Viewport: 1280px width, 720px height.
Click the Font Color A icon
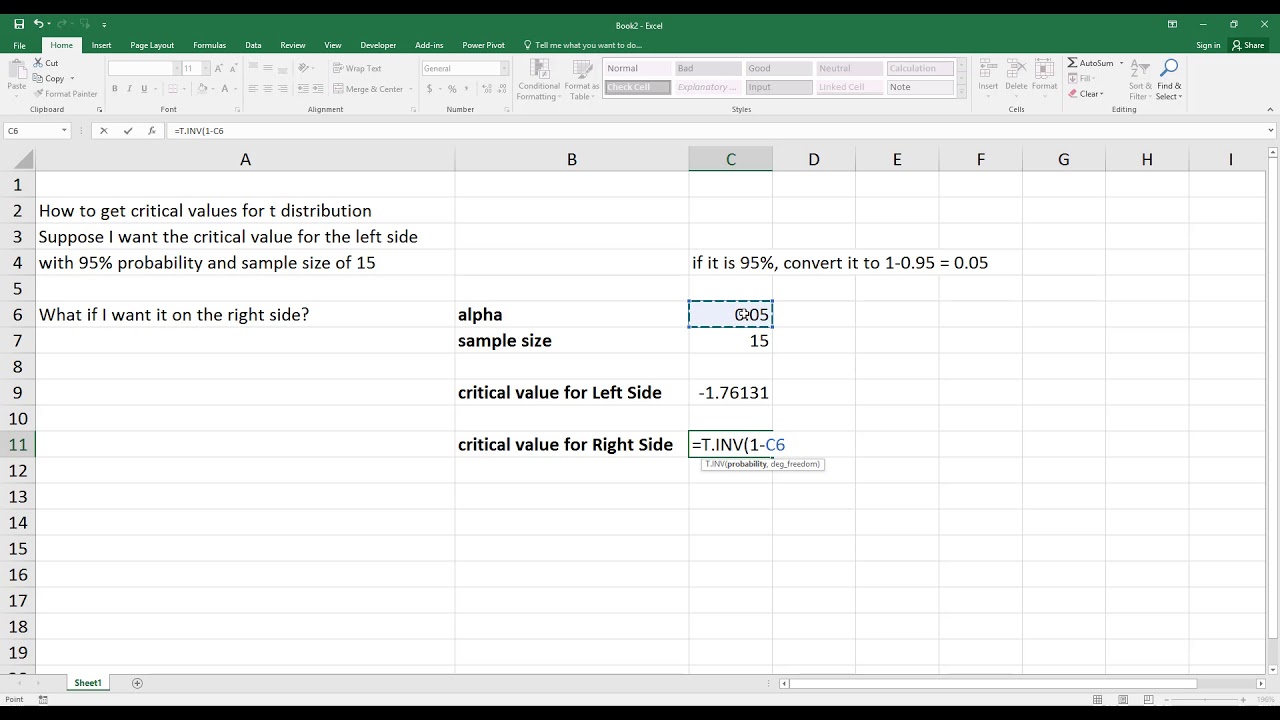pyautogui.click(x=227, y=89)
